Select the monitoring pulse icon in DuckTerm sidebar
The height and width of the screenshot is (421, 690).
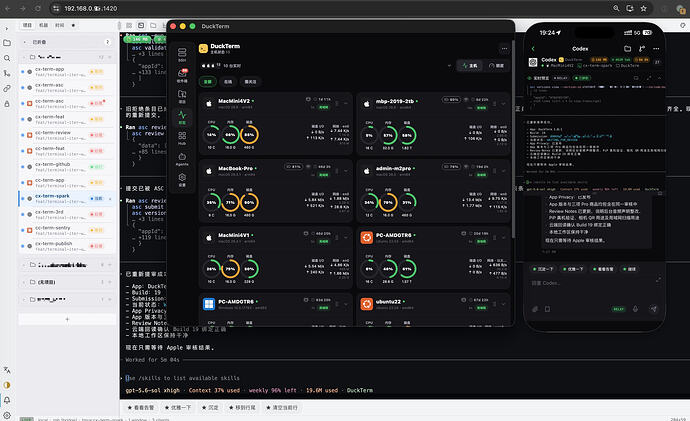(x=182, y=115)
